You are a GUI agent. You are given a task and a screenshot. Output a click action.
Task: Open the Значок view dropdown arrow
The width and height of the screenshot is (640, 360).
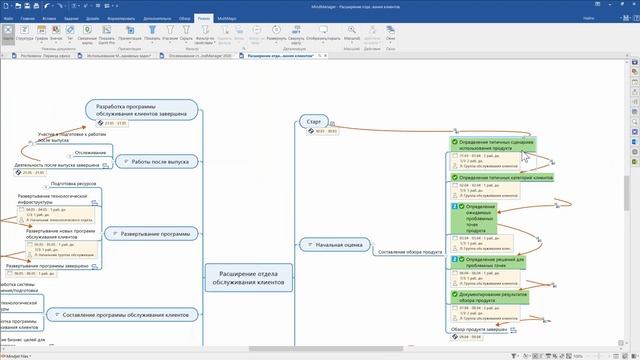(56, 42)
